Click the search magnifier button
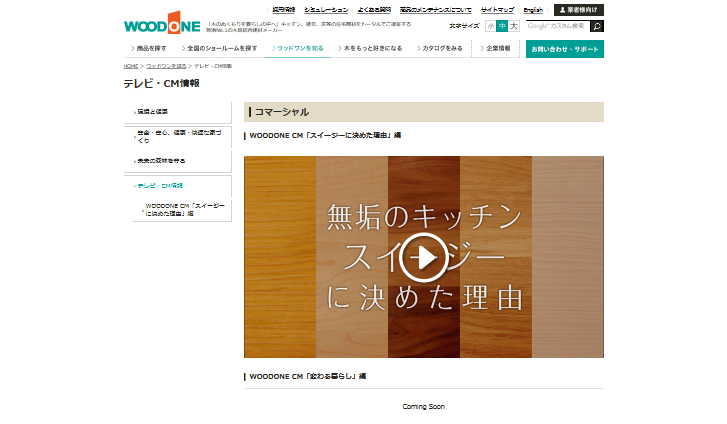The image size is (727, 424). pyautogui.click(x=597, y=26)
